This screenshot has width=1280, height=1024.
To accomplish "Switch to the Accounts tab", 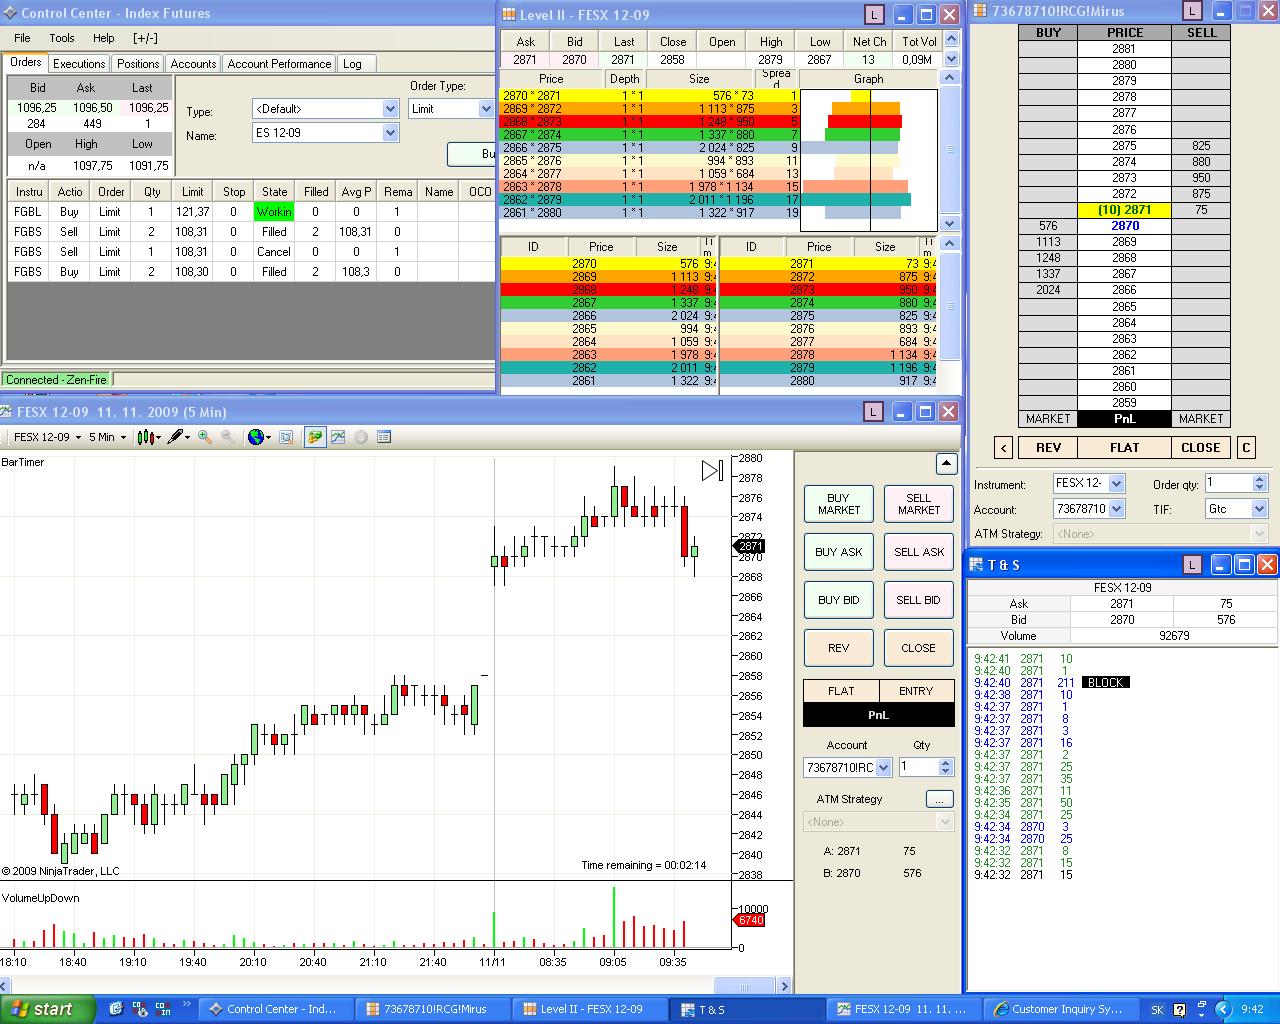I will click(x=193, y=64).
